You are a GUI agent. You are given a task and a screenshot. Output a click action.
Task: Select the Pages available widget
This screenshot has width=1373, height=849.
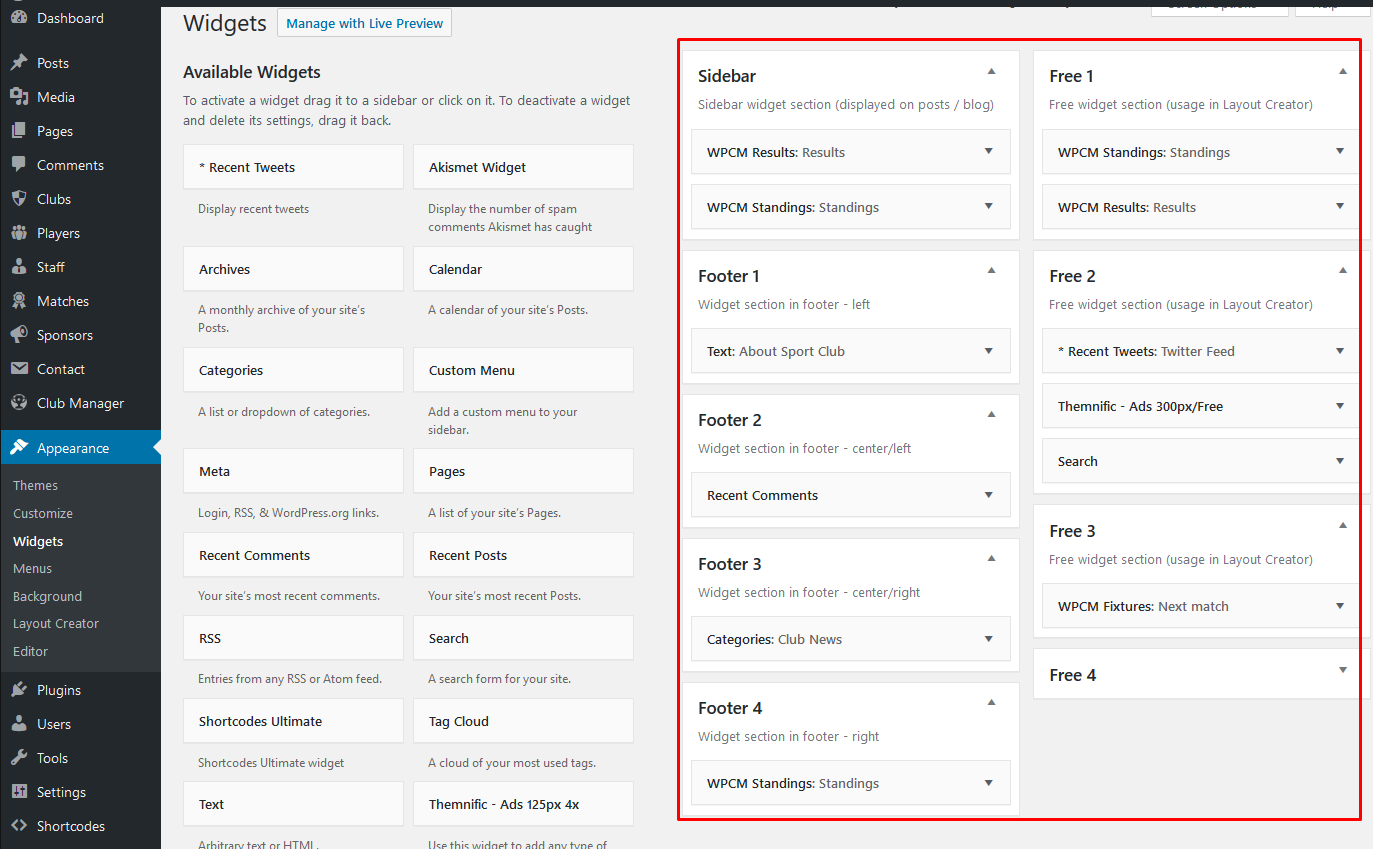[x=523, y=471]
